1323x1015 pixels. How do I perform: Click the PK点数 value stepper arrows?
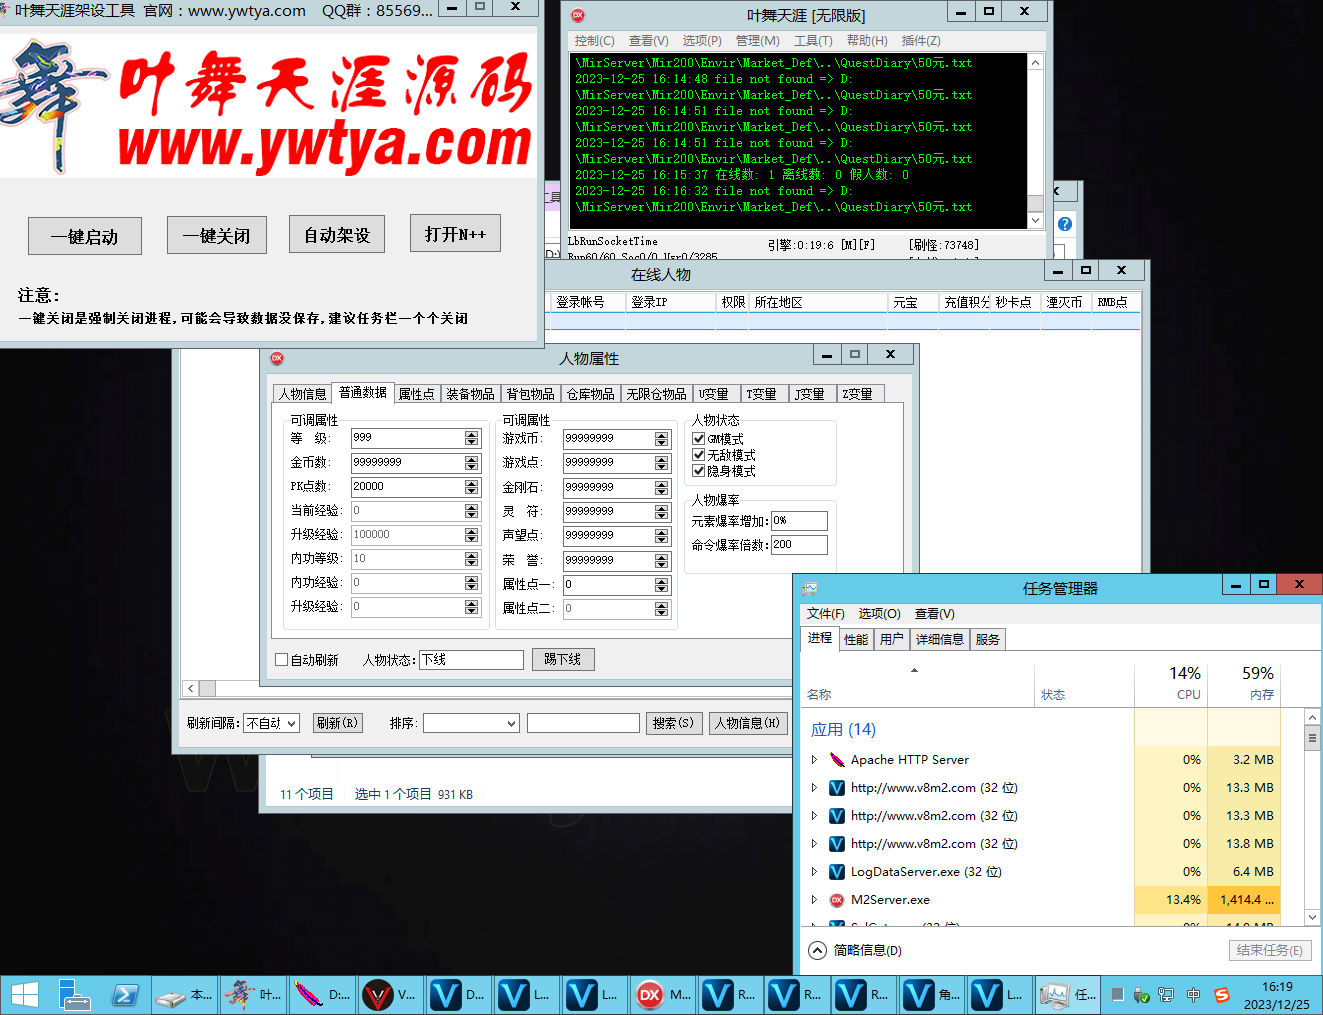[x=471, y=487]
